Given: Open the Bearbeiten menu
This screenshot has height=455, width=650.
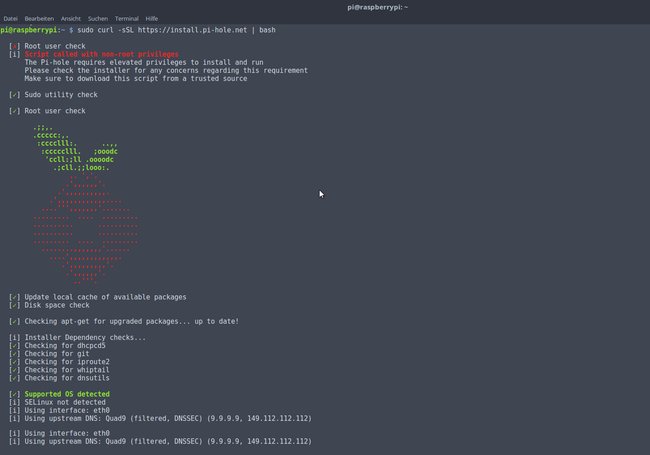Looking at the screenshot, I should (x=39, y=19).
